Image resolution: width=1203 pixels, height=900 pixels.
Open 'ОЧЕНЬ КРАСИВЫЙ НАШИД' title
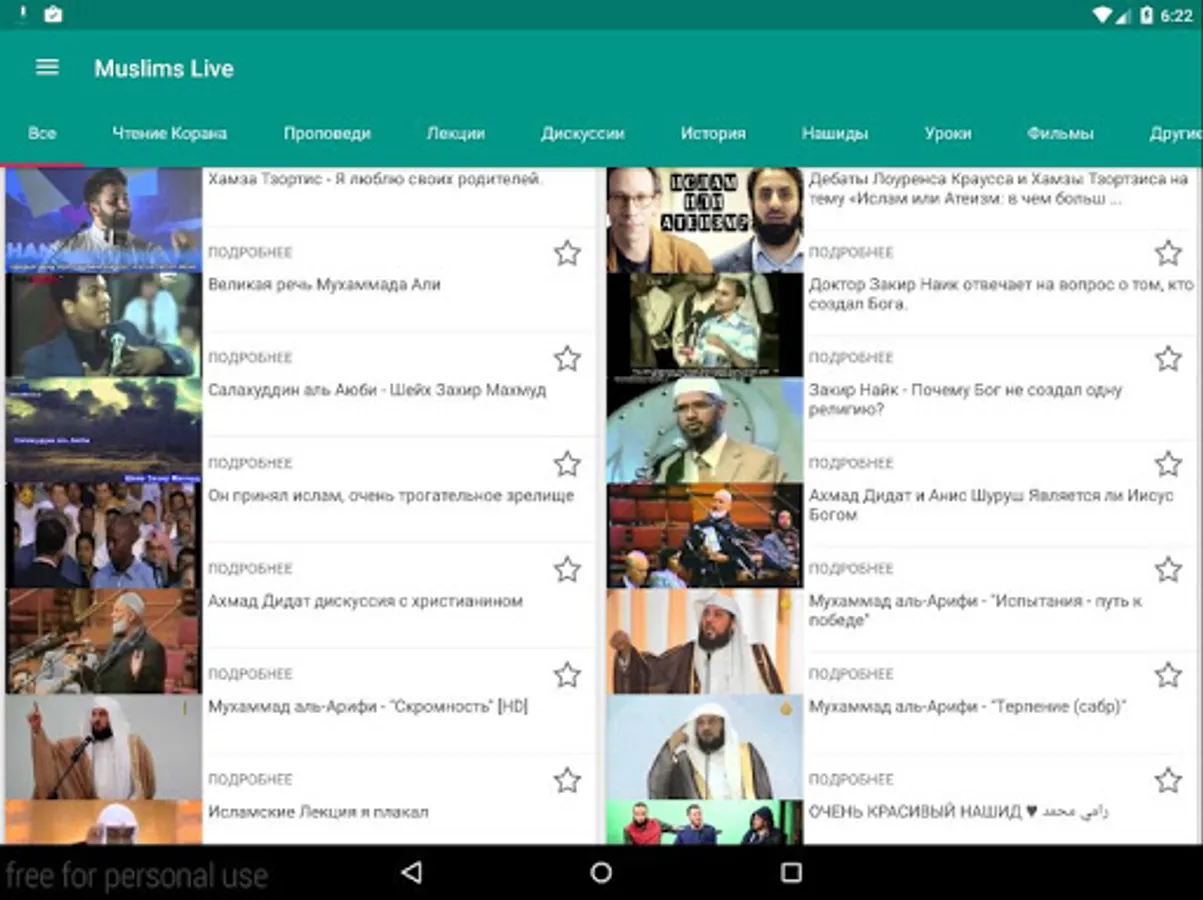pyautogui.click(x=958, y=812)
